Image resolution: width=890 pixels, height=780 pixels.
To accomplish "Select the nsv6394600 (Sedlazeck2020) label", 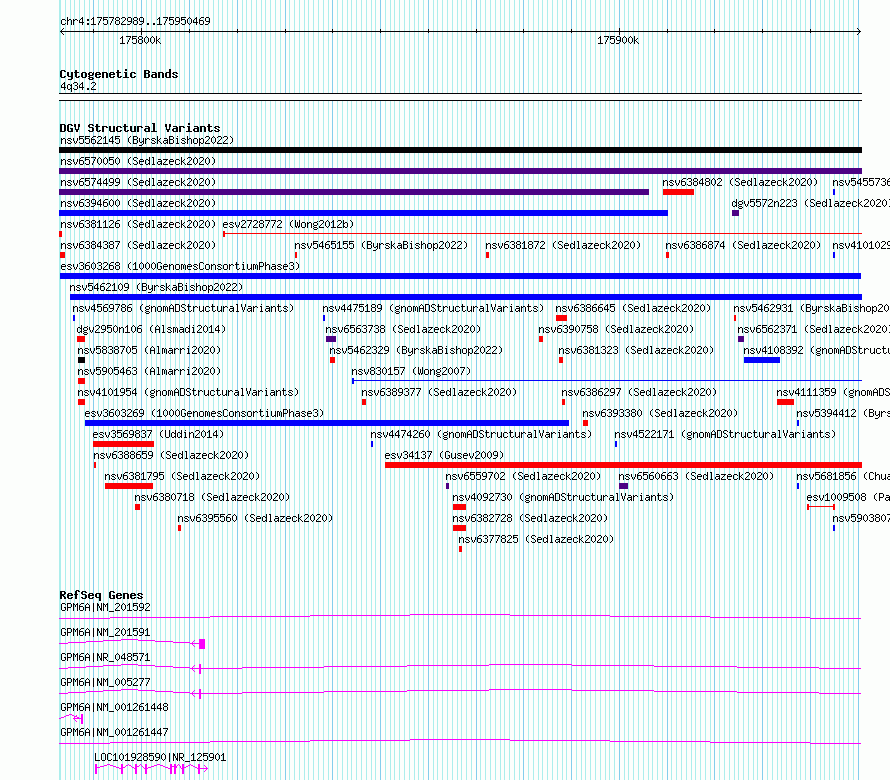I will (x=138, y=203).
